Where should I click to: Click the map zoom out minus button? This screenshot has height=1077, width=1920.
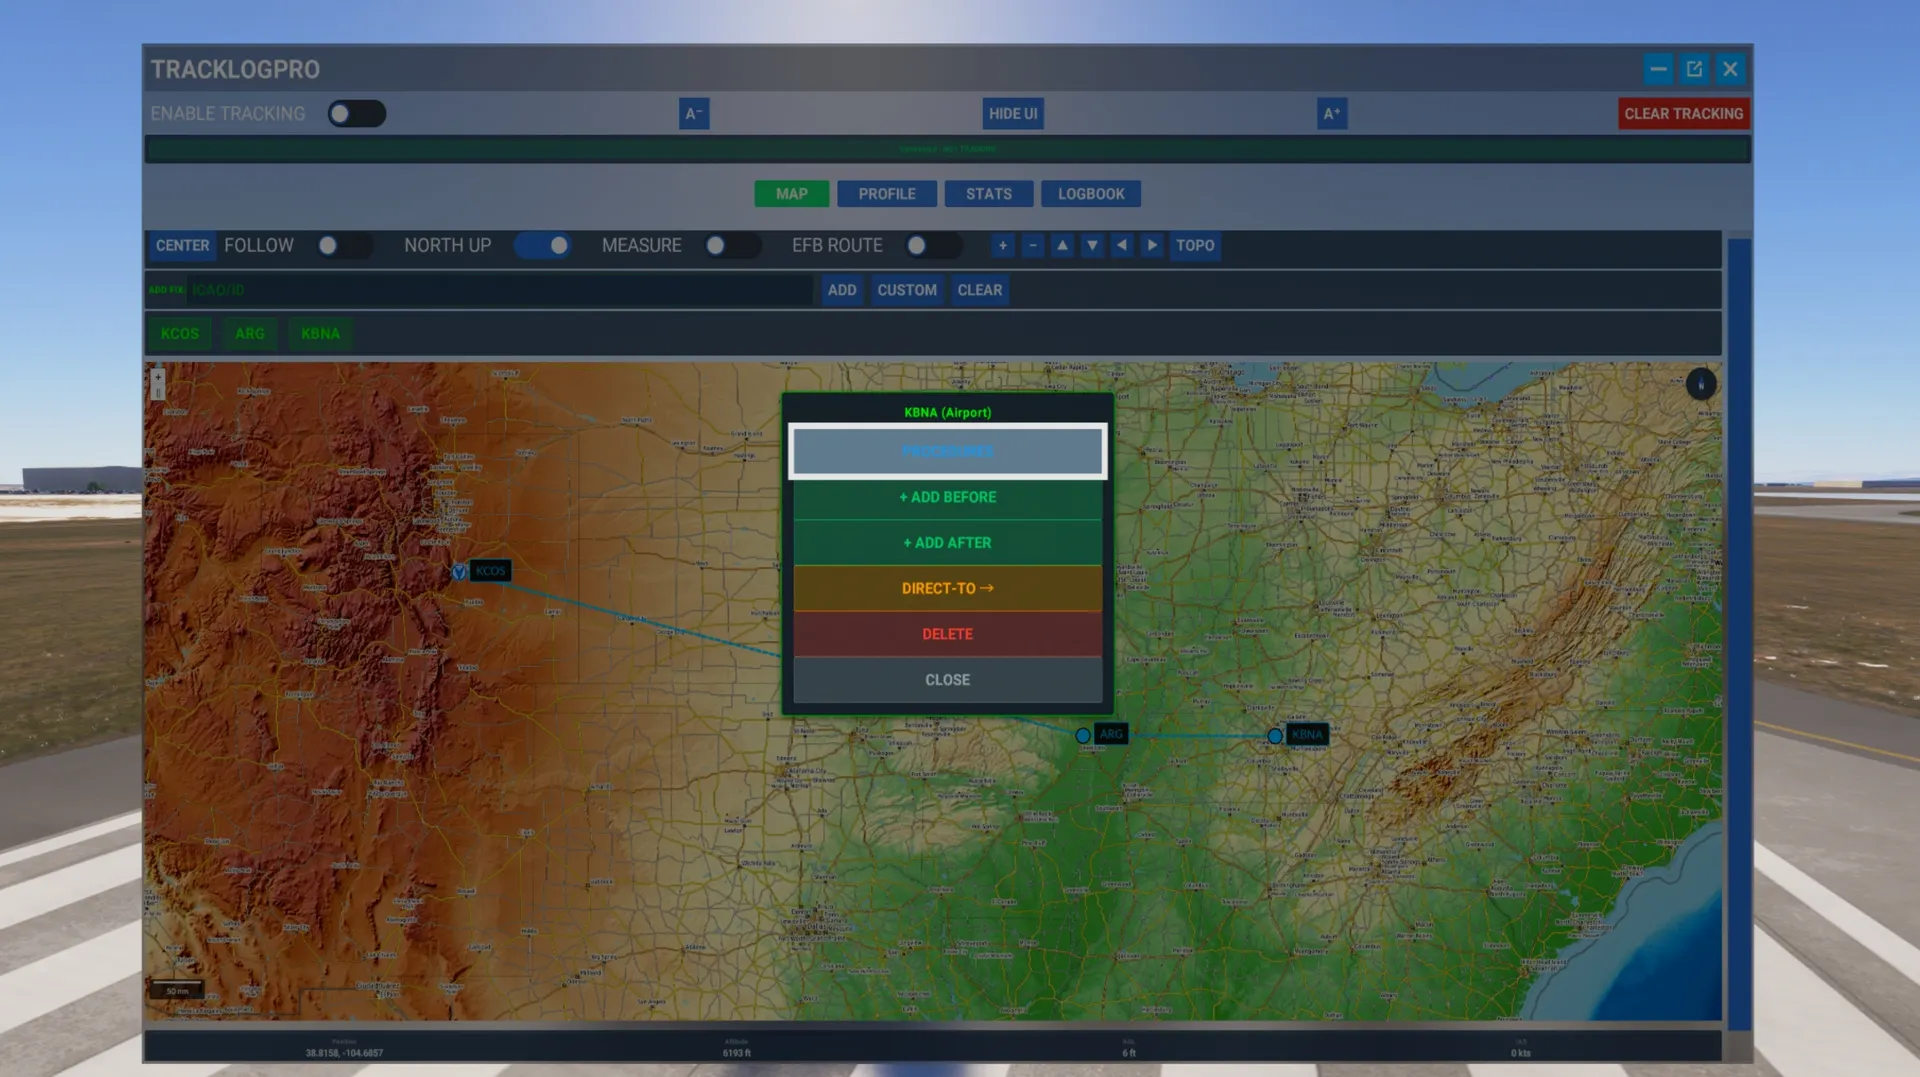coord(1032,245)
